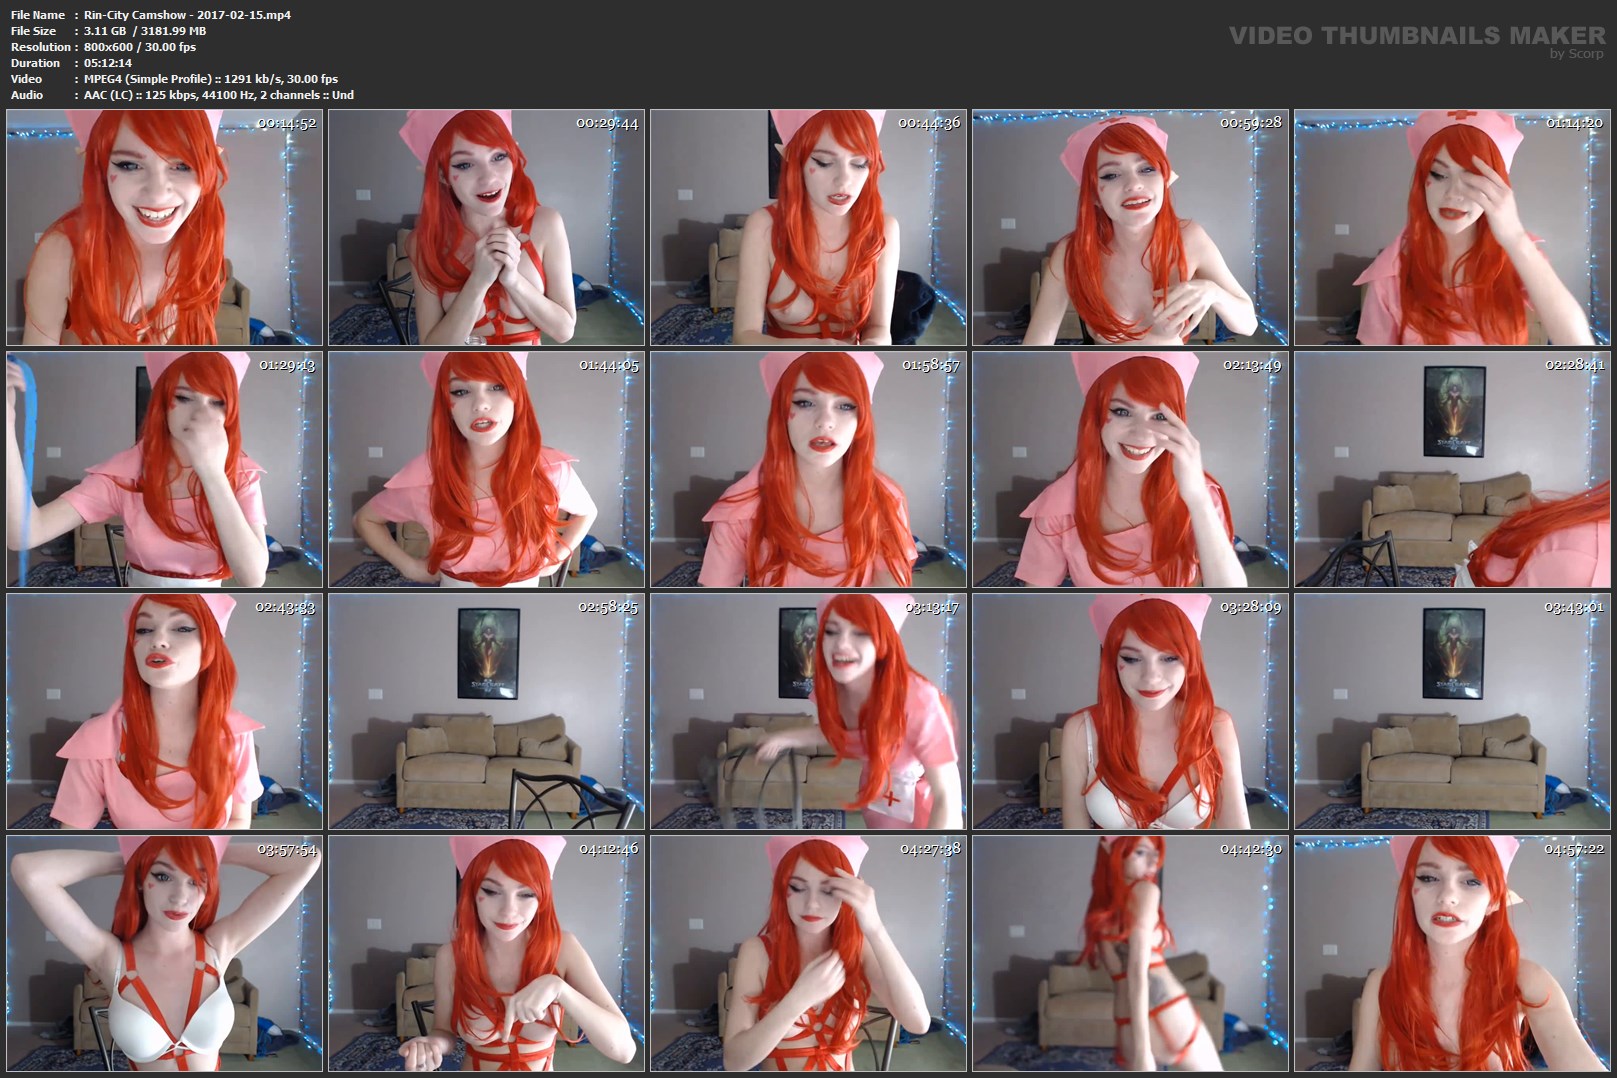The width and height of the screenshot is (1617, 1078).
Task: Choose the blurry frame at 04:42:30
Action: pos(1130,953)
